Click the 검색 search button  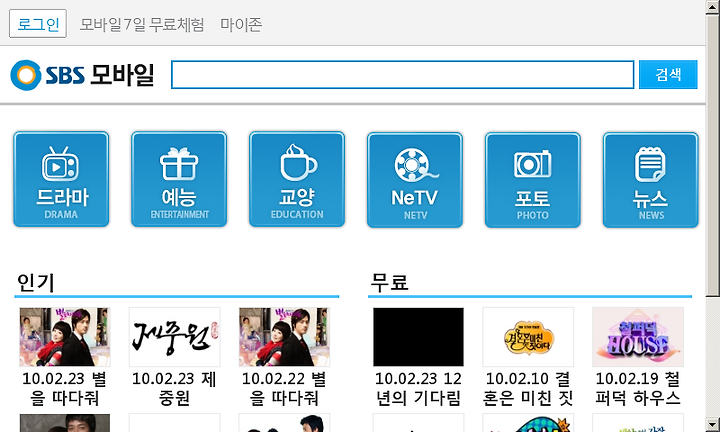(668, 74)
